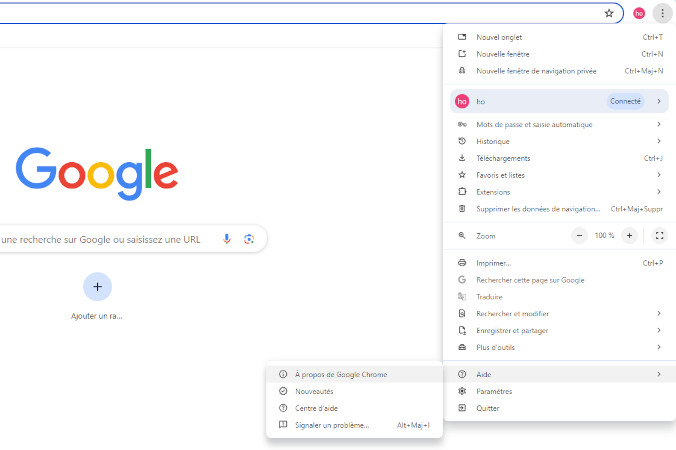The width and height of the screenshot is (676, 450).
Task: Click the voice search microphone icon
Action: (x=227, y=239)
